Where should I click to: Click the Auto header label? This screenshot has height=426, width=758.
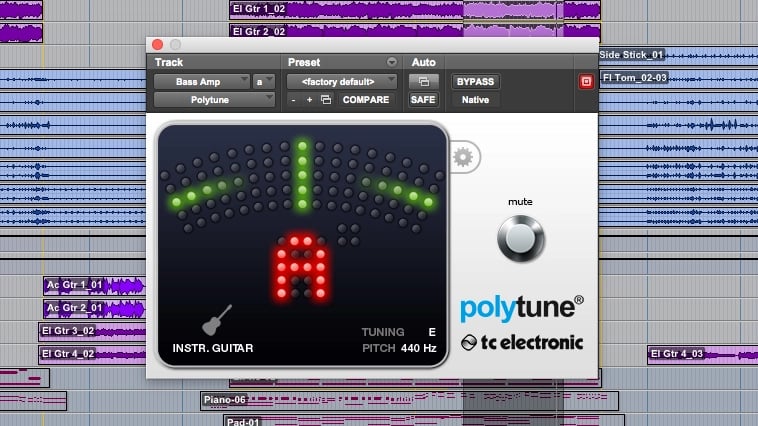pyautogui.click(x=423, y=62)
